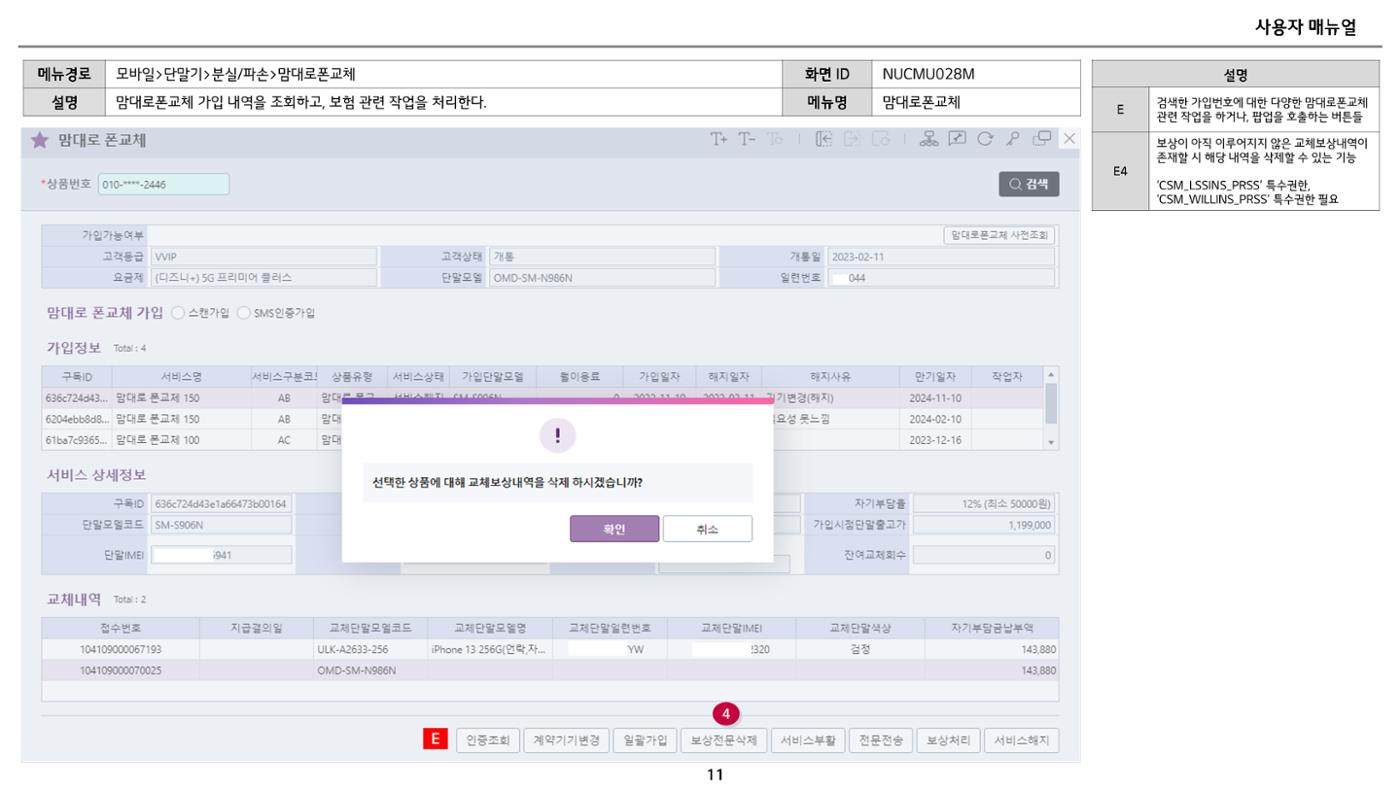Click scroll-up arrow of 가입정보 table
The height and width of the screenshot is (788, 1400).
pyautogui.click(x=1050, y=374)
